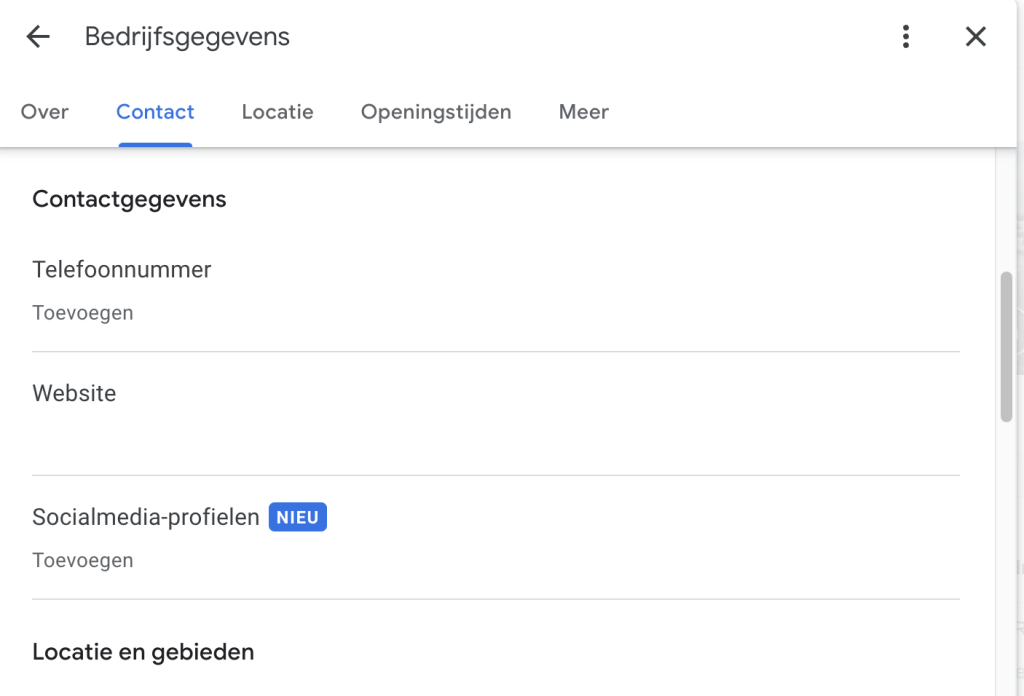Show the Meer tab
Viewport: 1024px width, 696px height.
pyautogui.click(x=584, y=112)
